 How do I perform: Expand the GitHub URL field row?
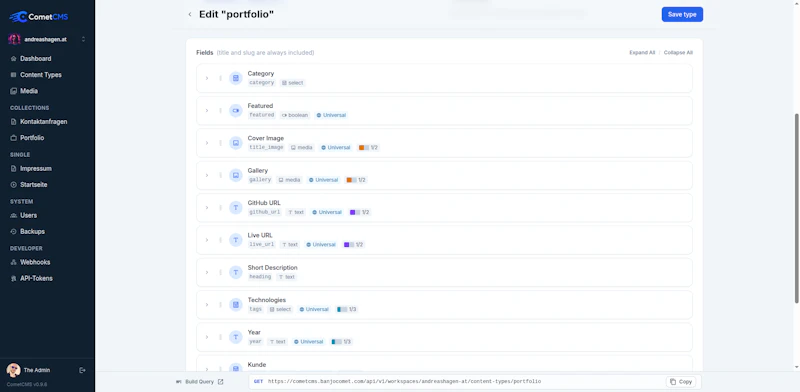tap(207, 208)
